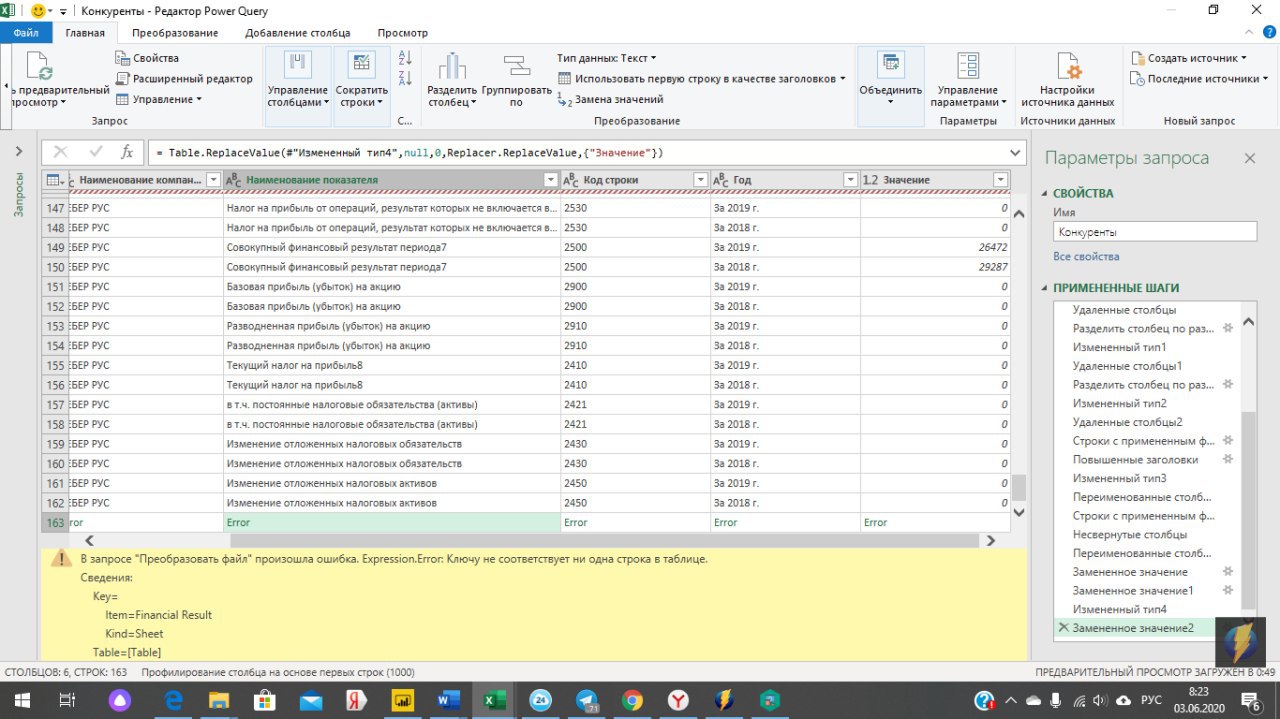The height and width of the screenshot is (719, 1280).
Task: Open Telegram from the taskbar
Action: coord(586,701)
